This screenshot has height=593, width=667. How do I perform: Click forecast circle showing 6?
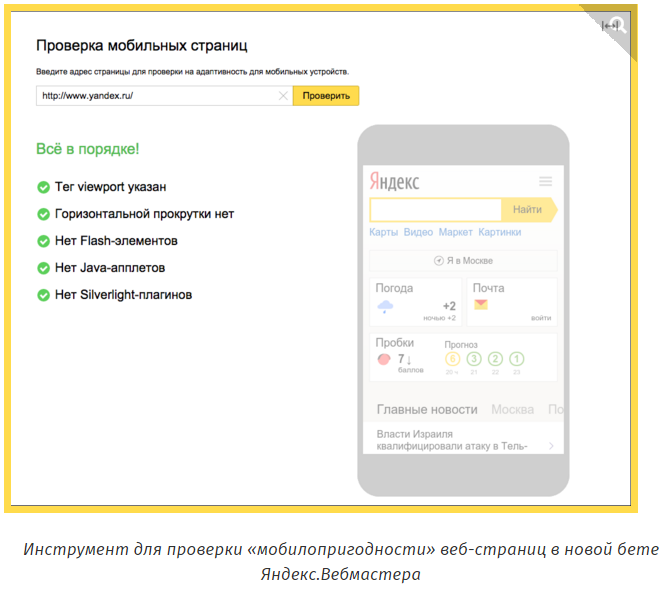coord(452,359)
